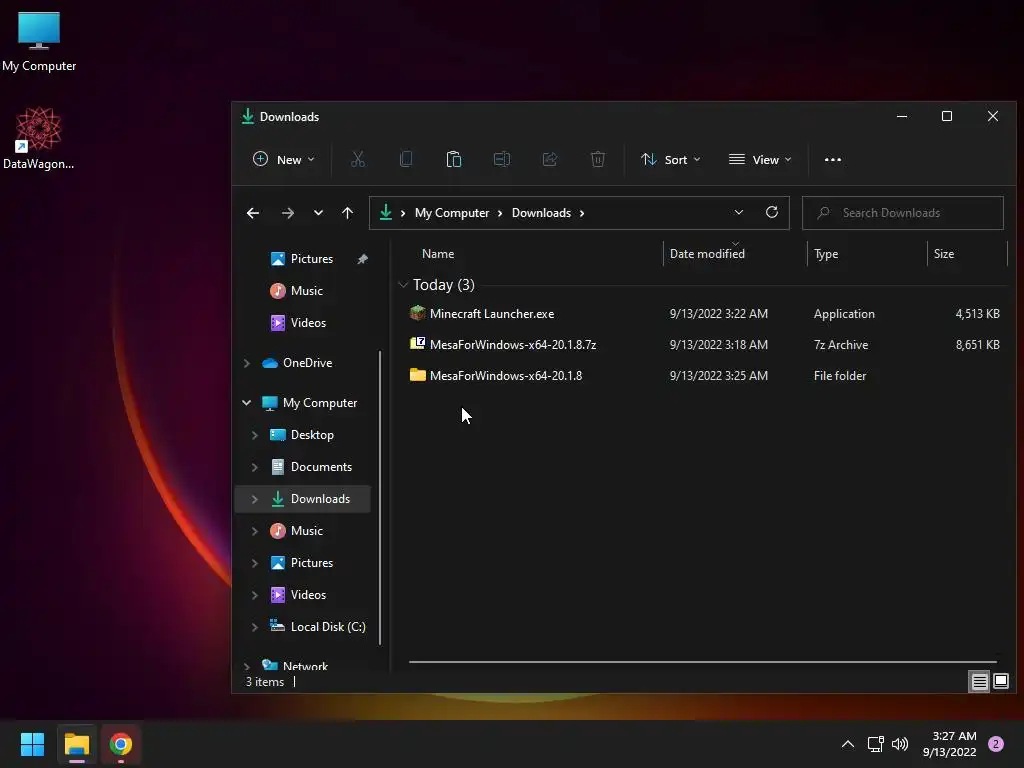Click Downloads in address breadcrumb
The height and width of the screenshot is (768, 1024).
coord(541,213)
